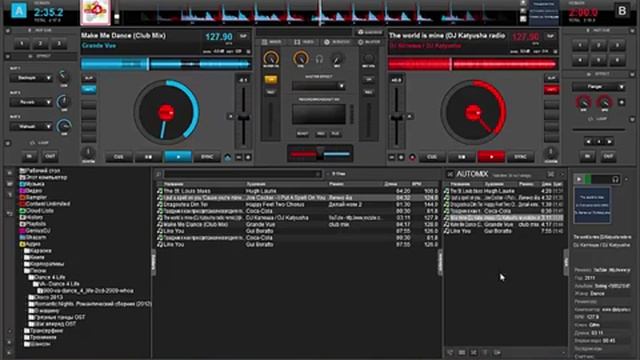Click deck A album cover thumbnail
640x360 pixels.
click(x=95, y=12)
